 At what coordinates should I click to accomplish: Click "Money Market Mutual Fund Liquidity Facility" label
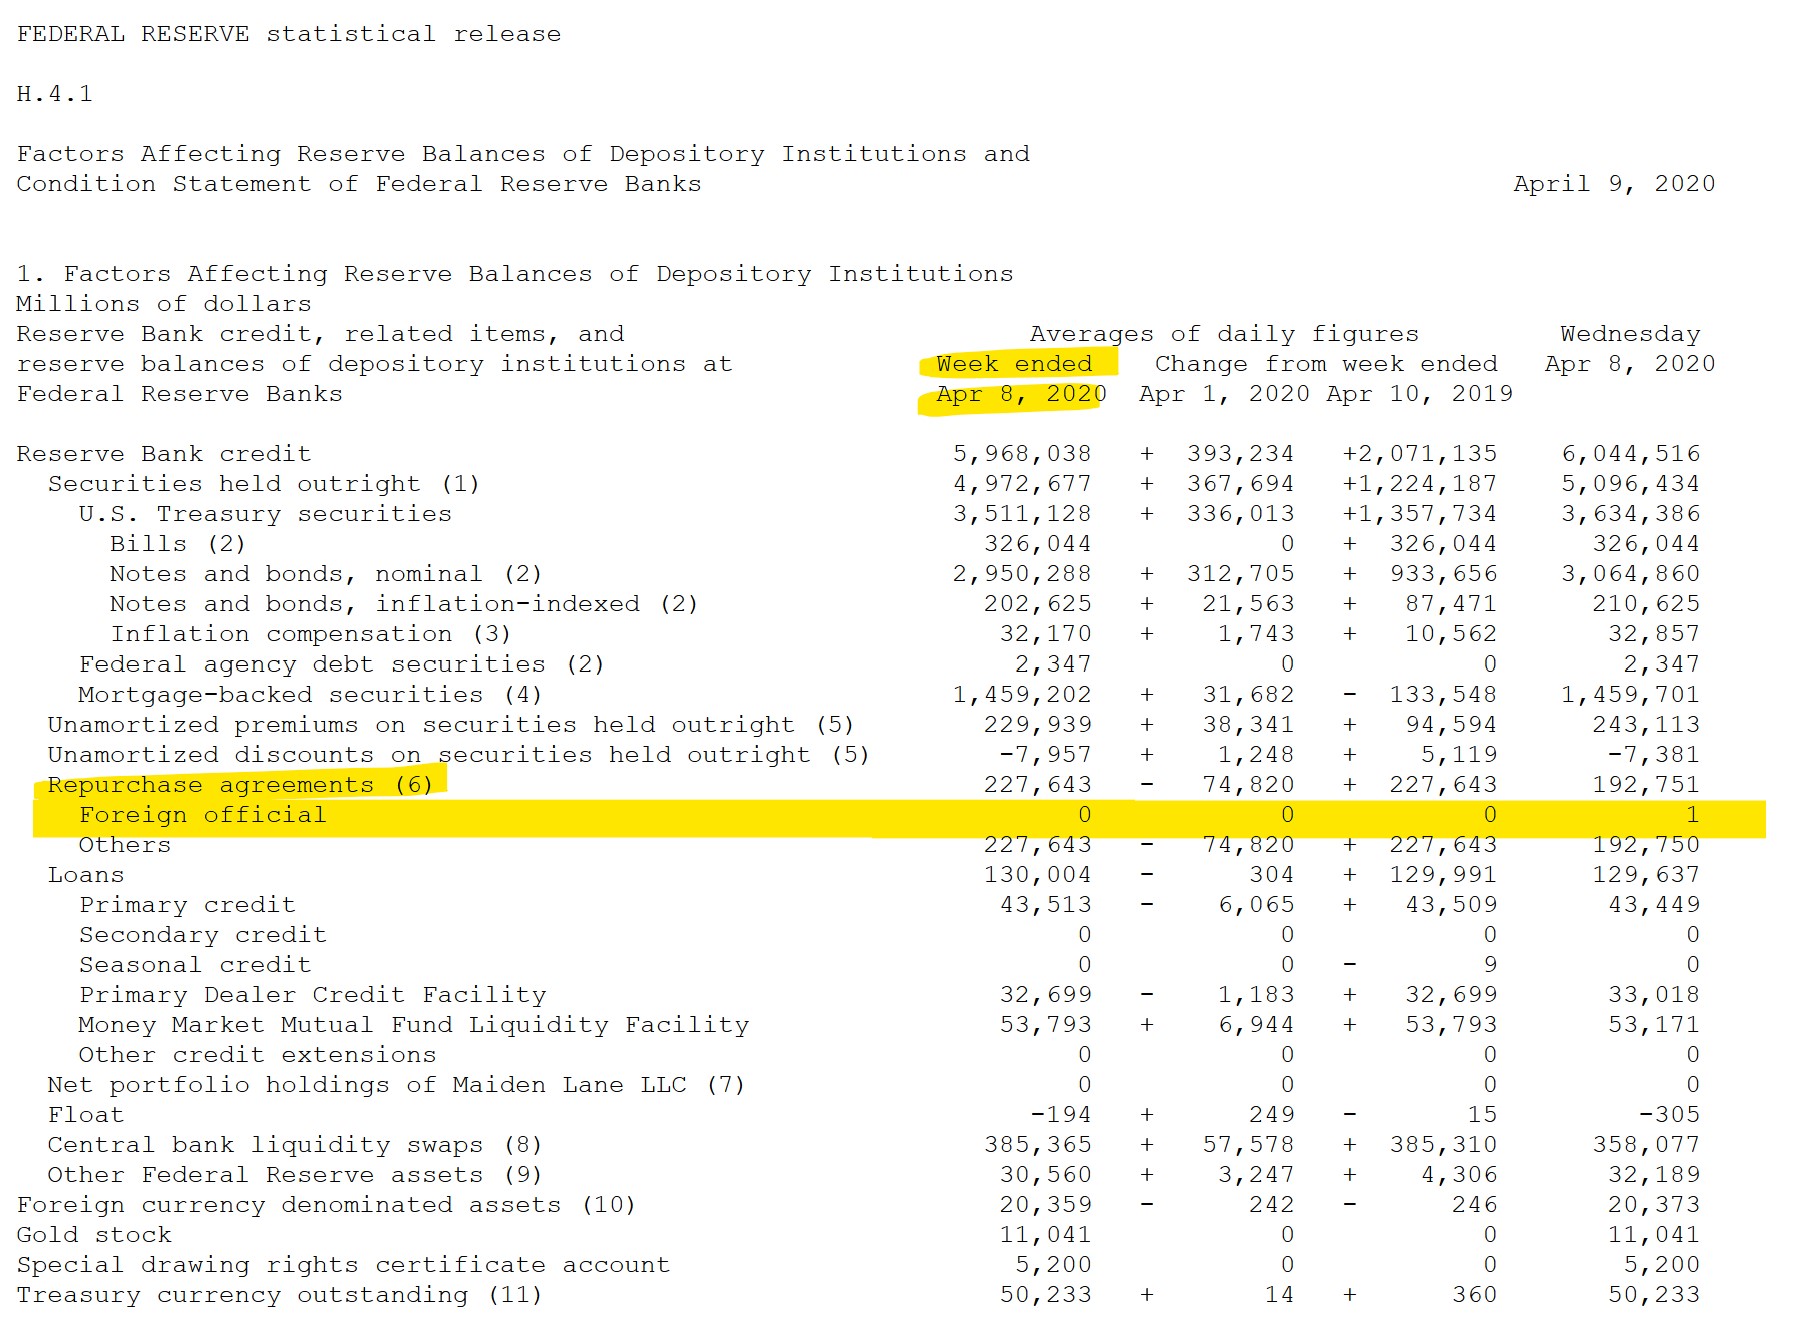413,1025
